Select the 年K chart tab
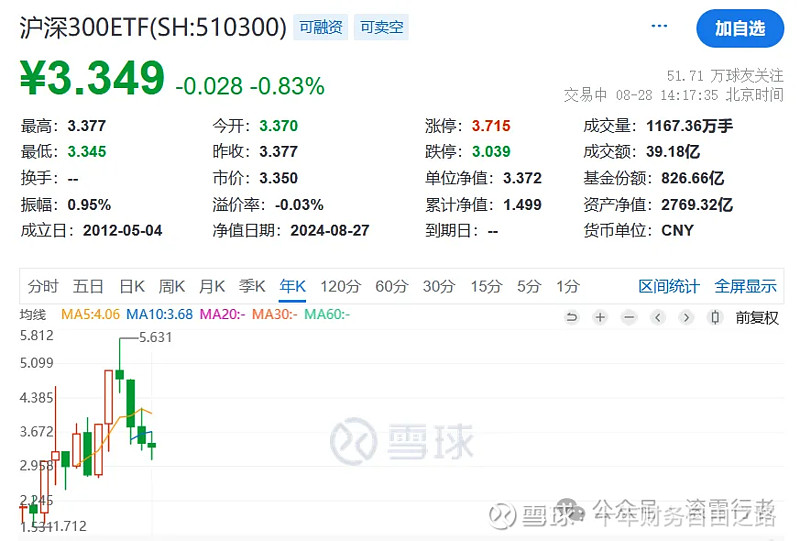 pyautogui.click(x=292, y=286)
